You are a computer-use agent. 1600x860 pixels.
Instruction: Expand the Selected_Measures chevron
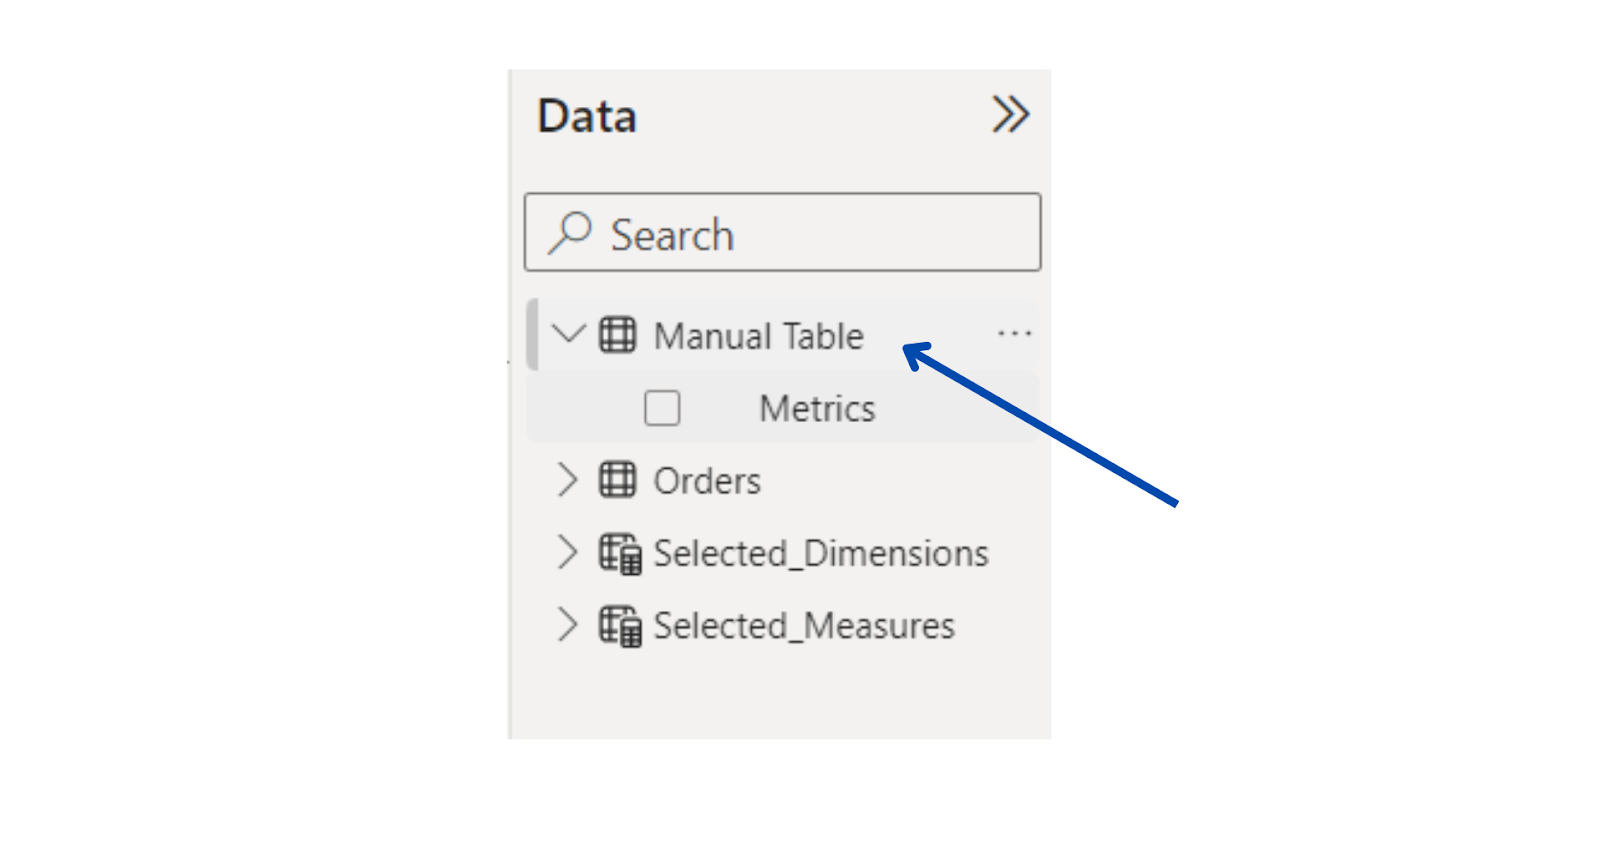click(x=567, y=624)
